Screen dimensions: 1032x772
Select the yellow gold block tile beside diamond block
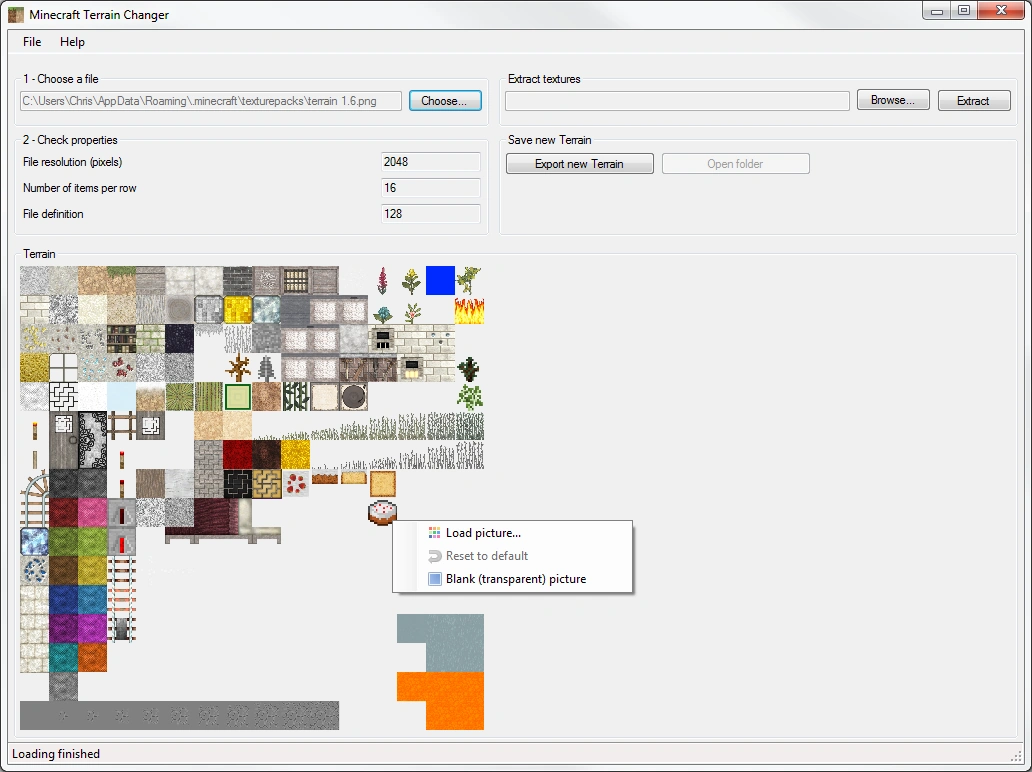click(238, 309)
